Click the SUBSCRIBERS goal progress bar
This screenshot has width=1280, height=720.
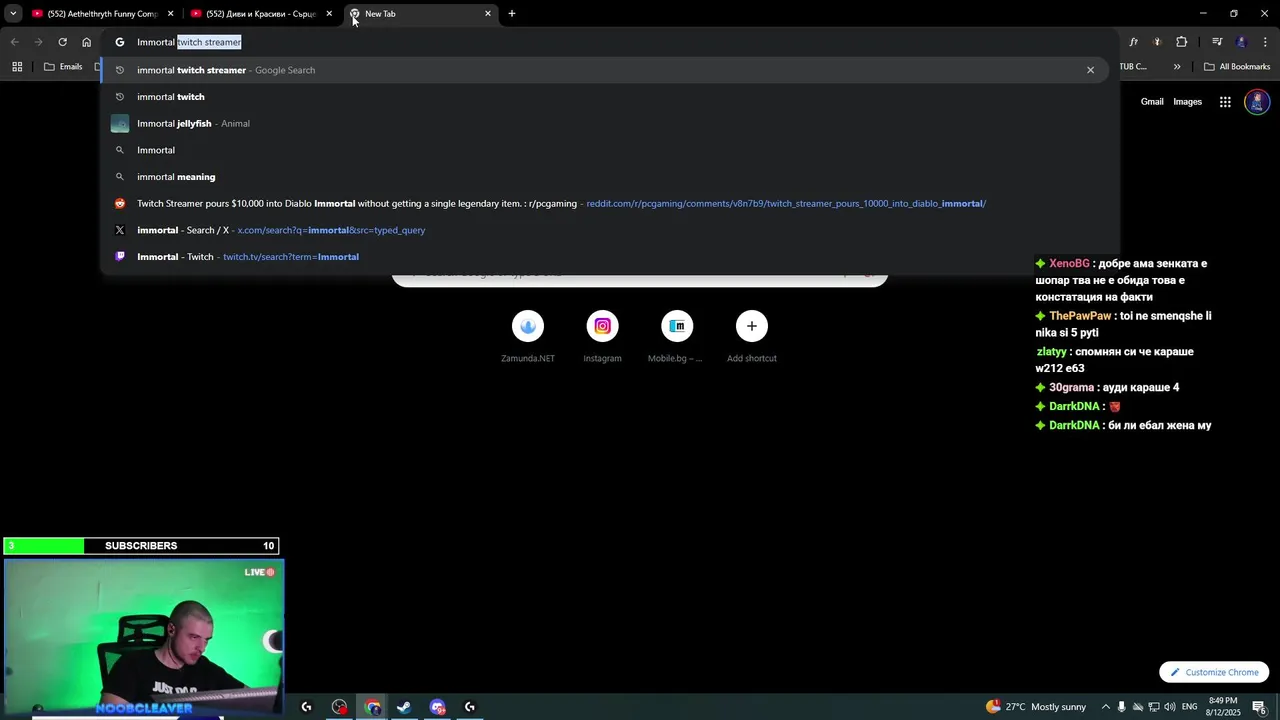[x=141, y=546]
